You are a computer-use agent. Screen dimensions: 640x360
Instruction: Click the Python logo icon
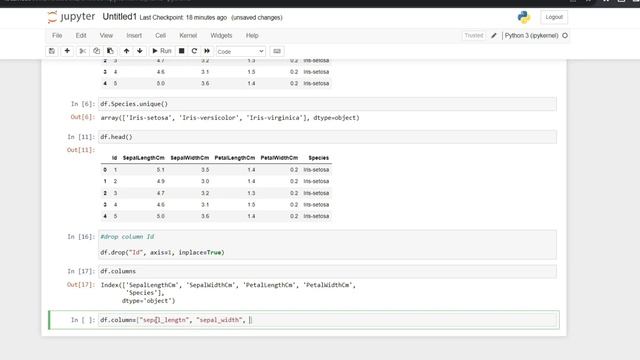pyautogui.click(x=524, y=17)
